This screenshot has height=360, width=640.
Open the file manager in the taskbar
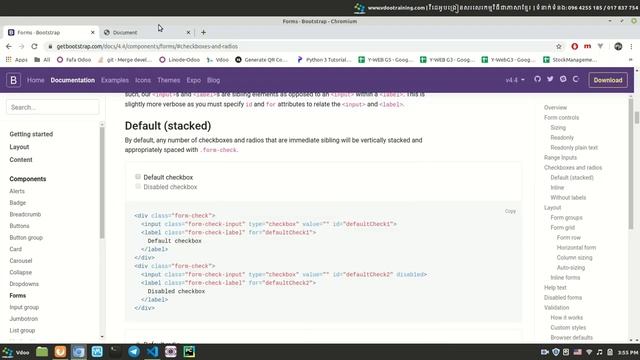click(x=42, y=351)
